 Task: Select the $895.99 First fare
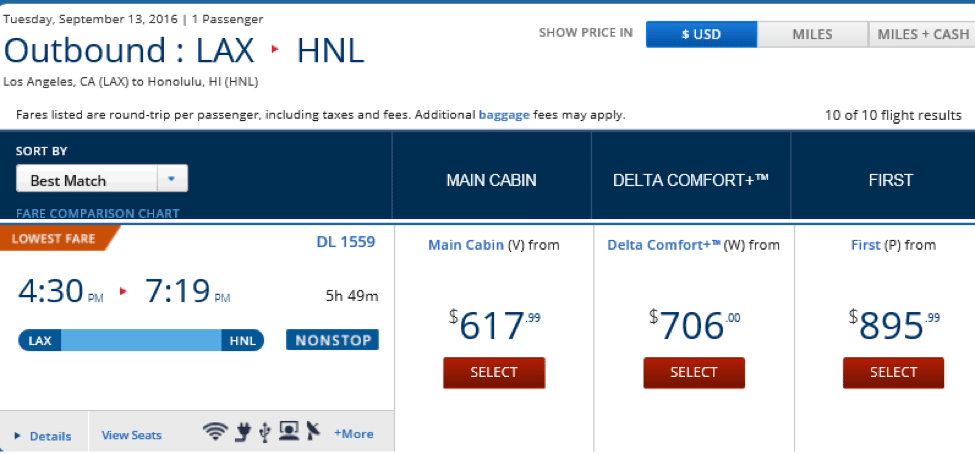[893, 373]
